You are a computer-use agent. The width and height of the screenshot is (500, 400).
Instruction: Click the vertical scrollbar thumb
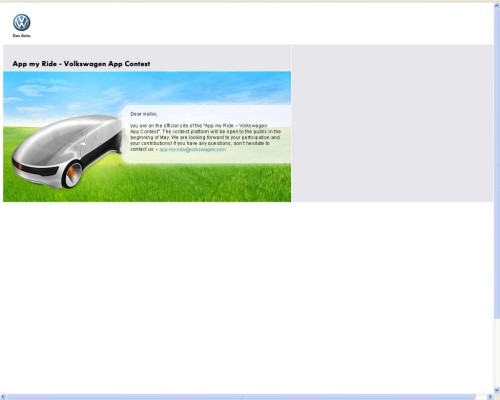497,163
